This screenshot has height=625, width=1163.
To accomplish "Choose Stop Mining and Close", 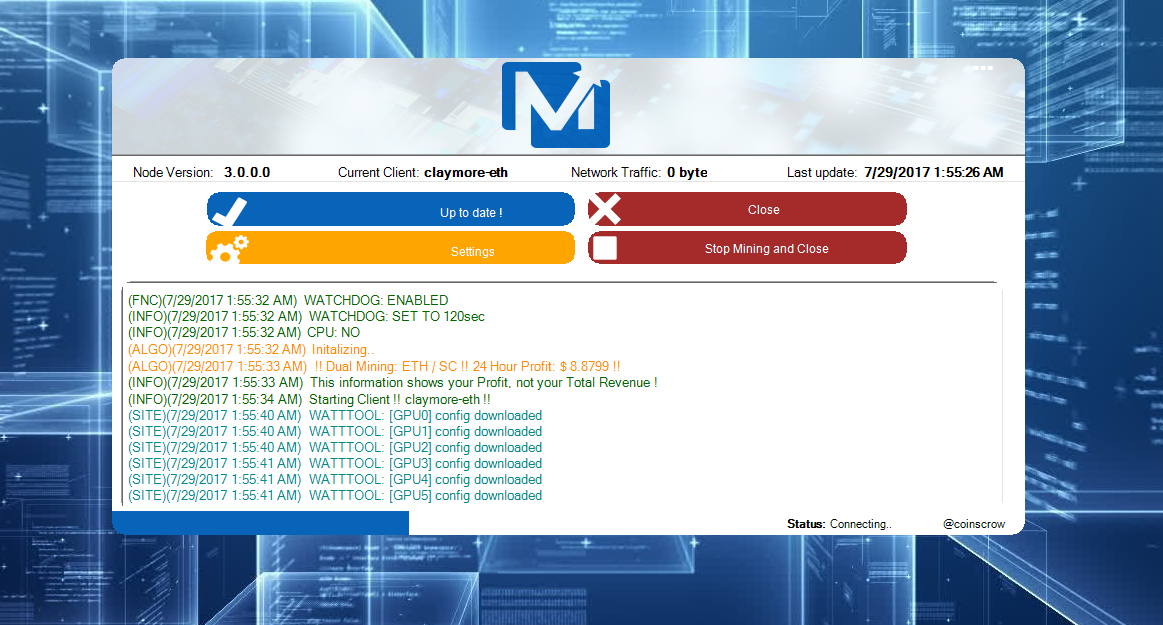I will point(747,248).
